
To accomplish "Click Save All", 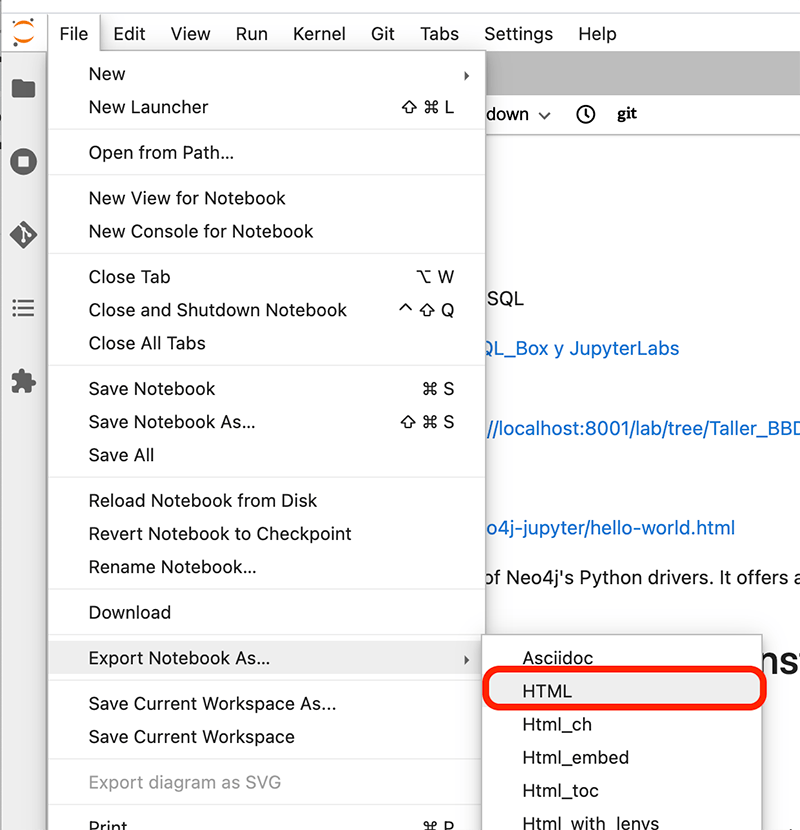I will tap(267, 455).
